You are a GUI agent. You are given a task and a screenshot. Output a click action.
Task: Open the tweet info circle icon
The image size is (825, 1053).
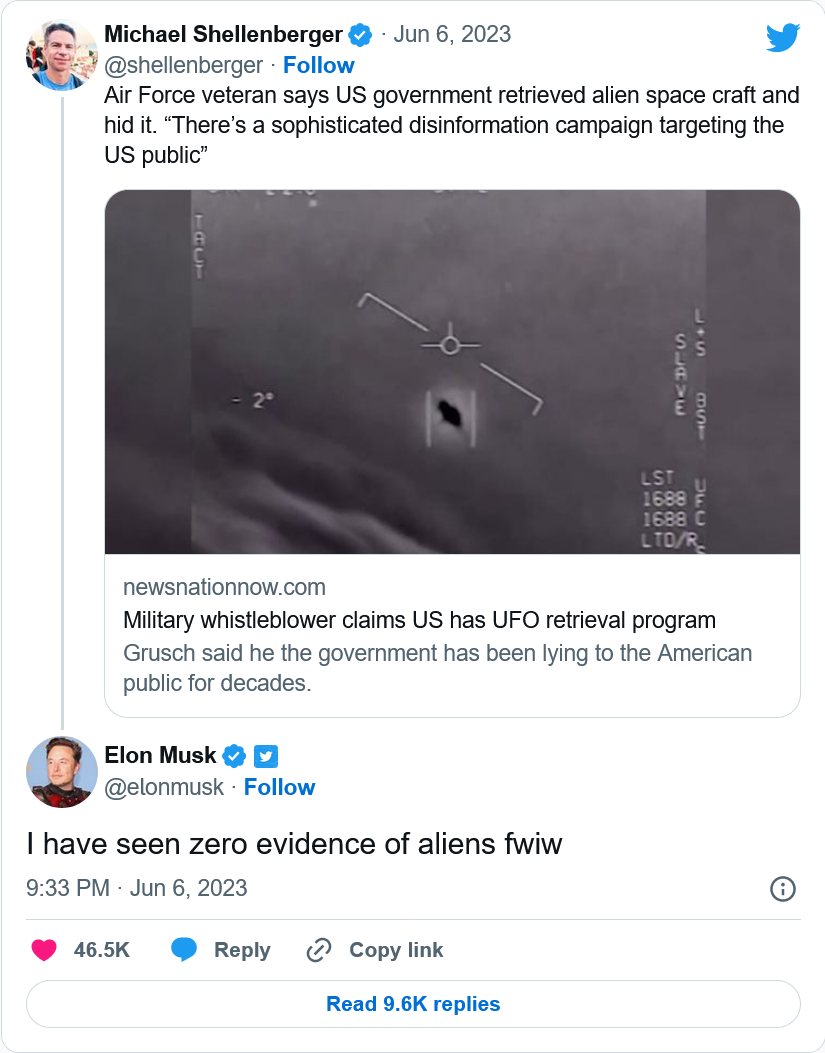[783, 888]
